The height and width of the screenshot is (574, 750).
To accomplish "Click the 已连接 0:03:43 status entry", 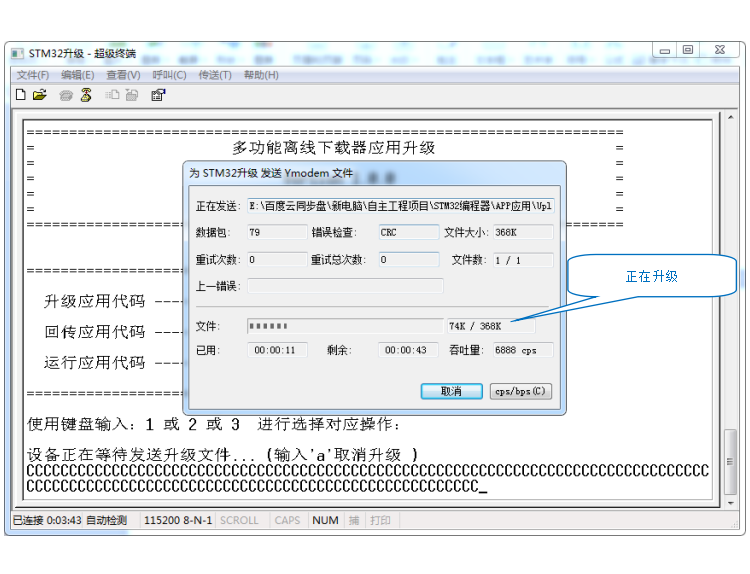I will click(x=47, y=520).
